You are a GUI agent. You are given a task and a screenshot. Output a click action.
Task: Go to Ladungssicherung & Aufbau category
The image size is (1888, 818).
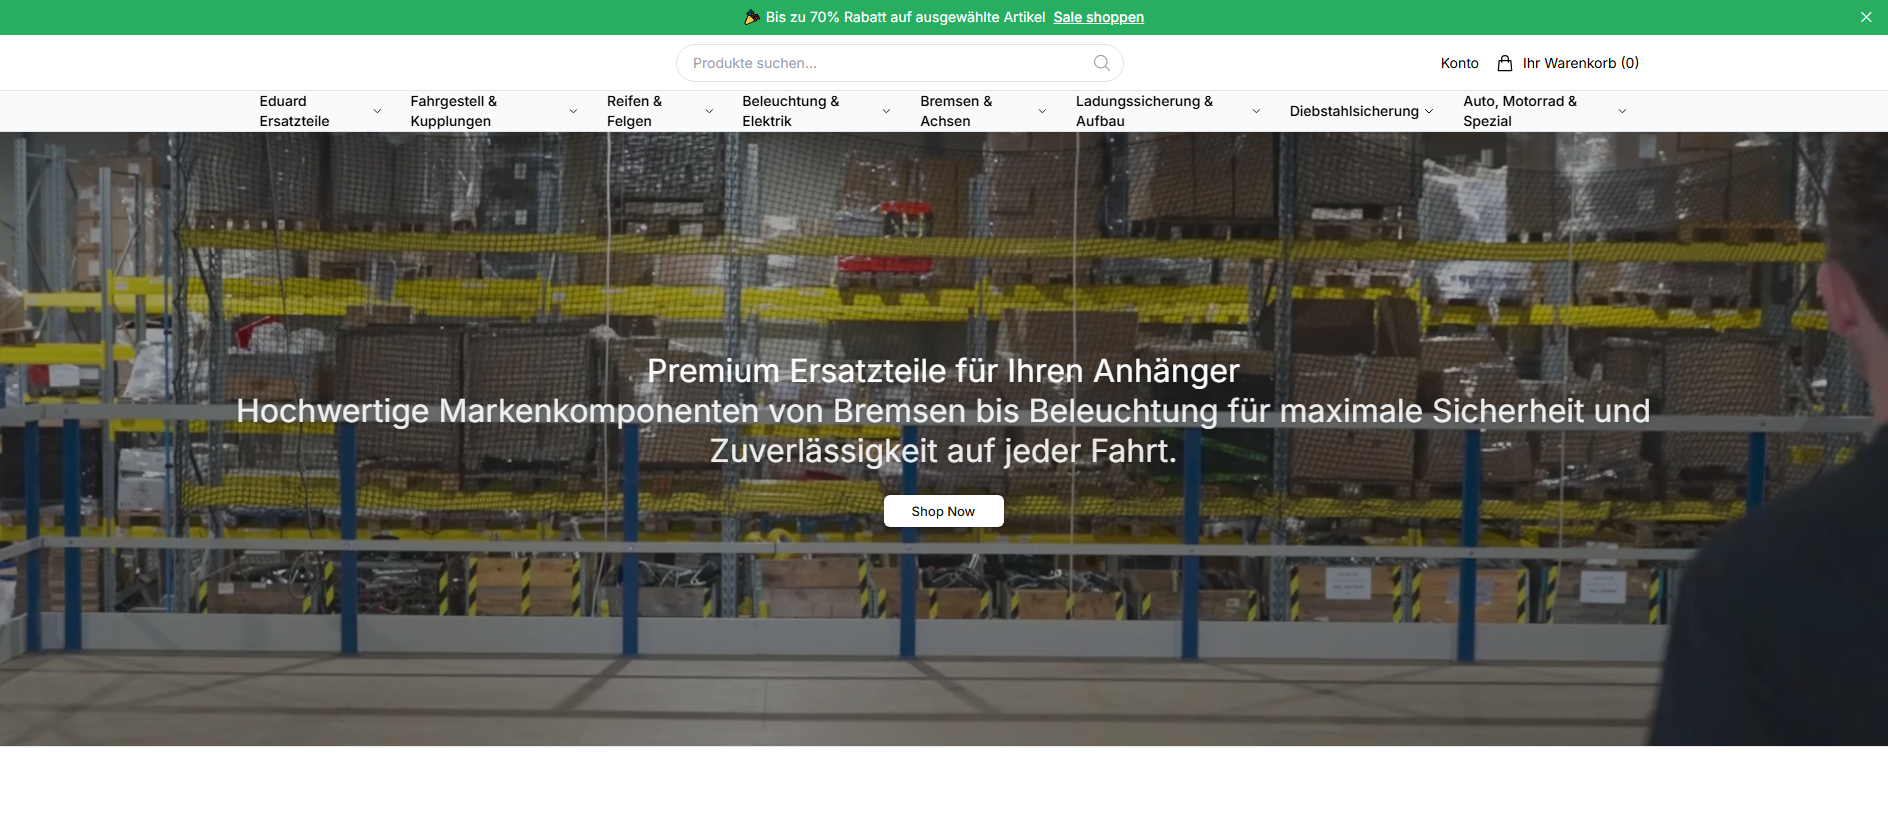1144,111
